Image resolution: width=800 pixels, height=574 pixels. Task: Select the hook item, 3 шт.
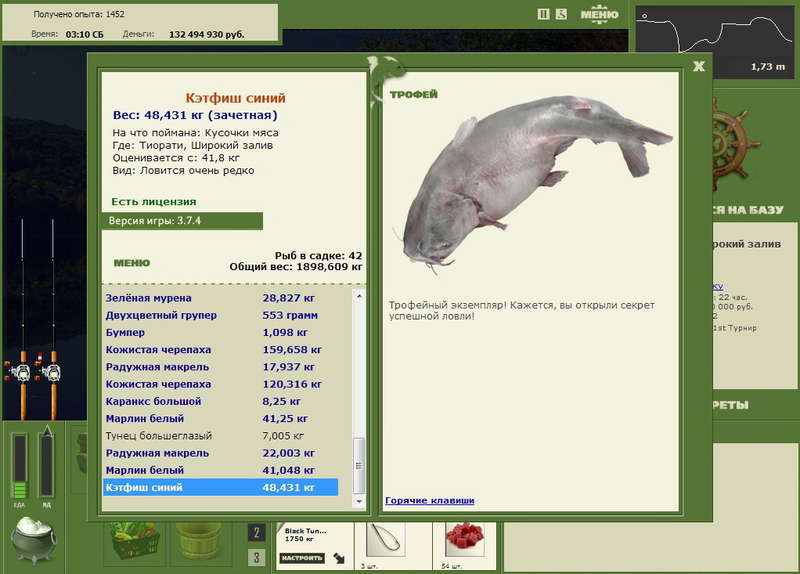coord(385,541)
